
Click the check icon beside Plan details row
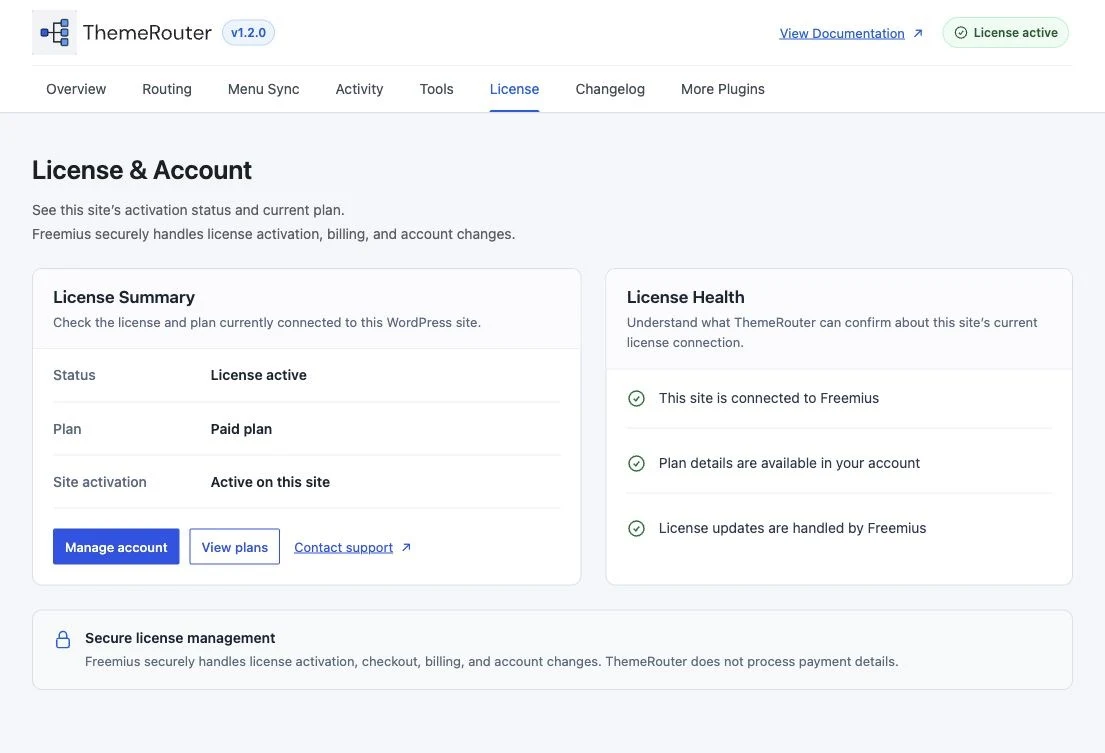pos(636,463)
